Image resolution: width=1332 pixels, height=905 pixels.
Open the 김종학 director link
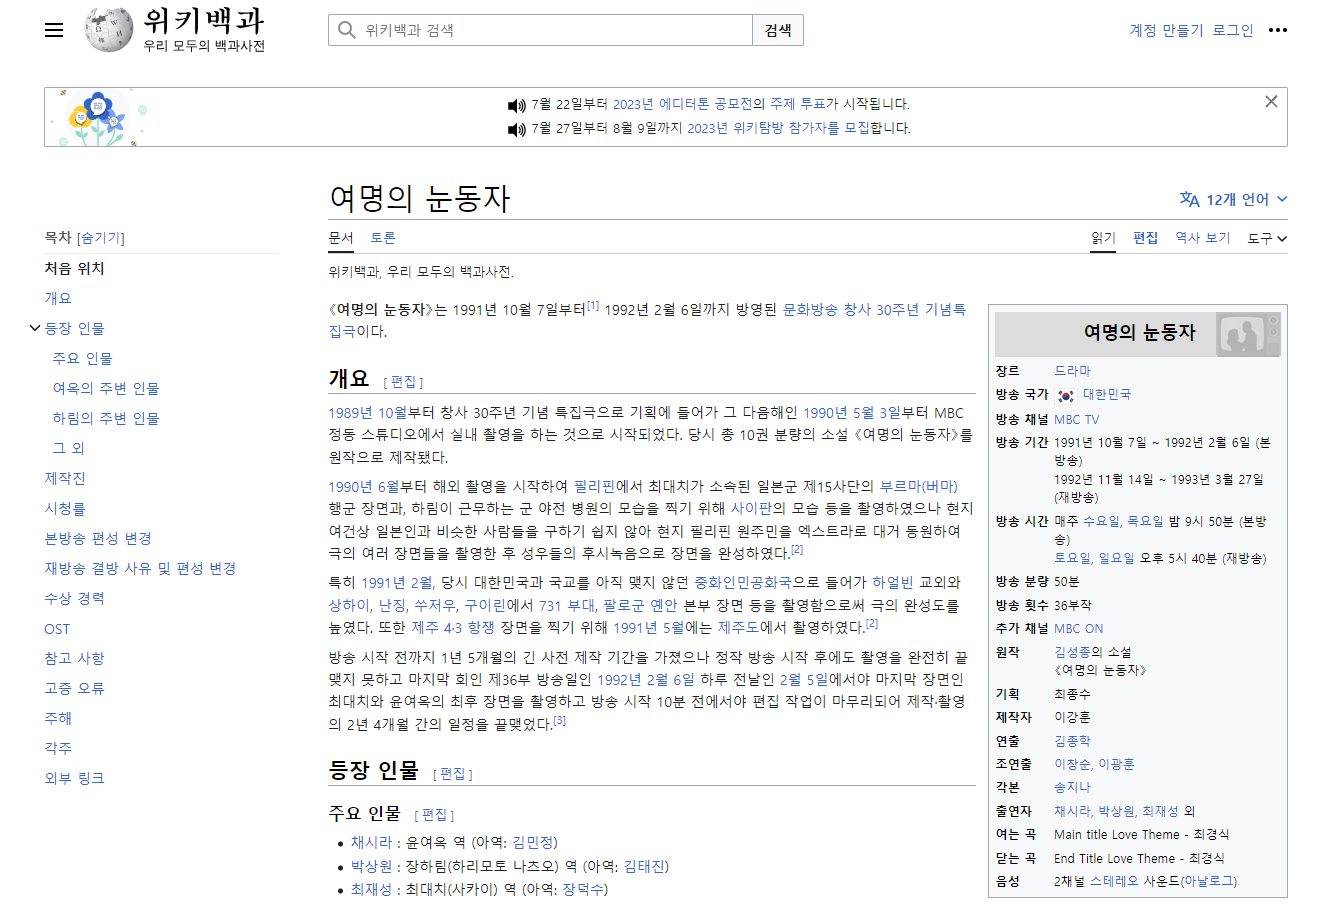tap(1072, 741)
